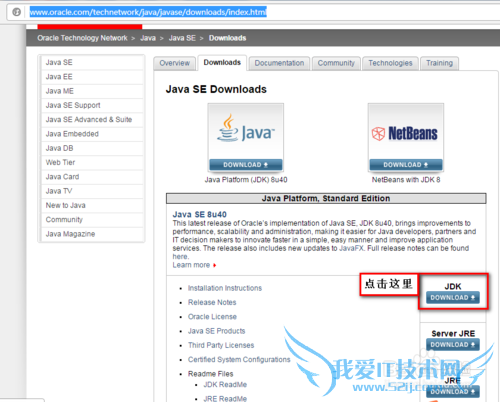
Task: Click 'Java Platform (JDK) 8u40' caption
Action: (x=246, y=180)
